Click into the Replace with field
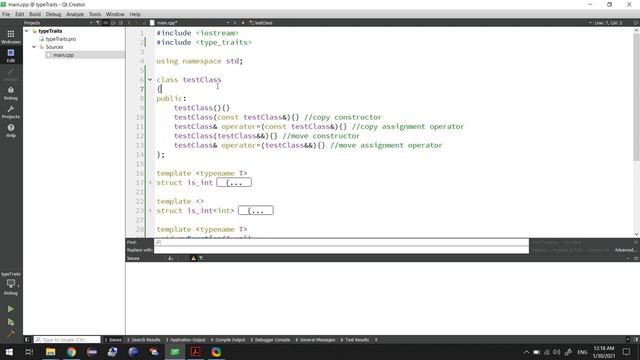 point(341,250)
